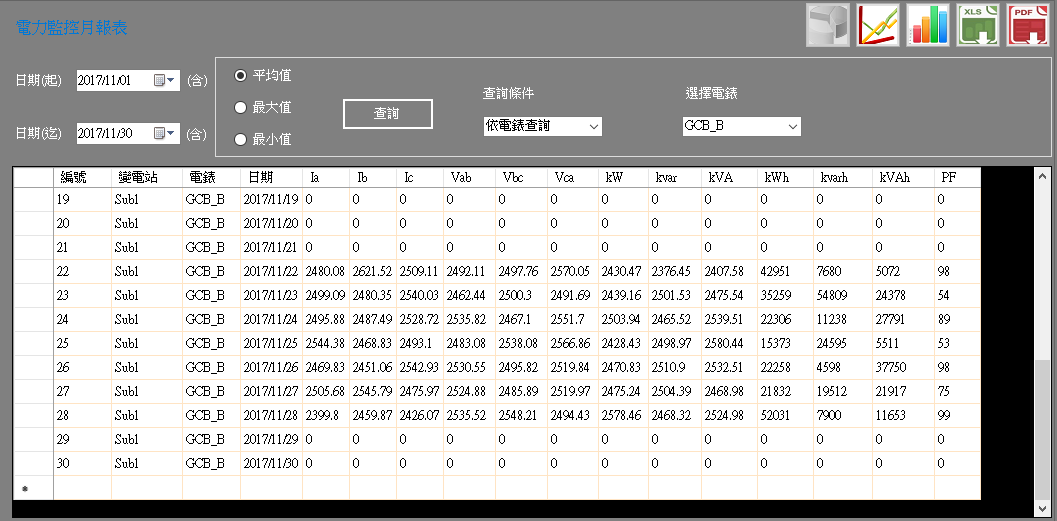Select kVAh value 37750

click(903, 367)
